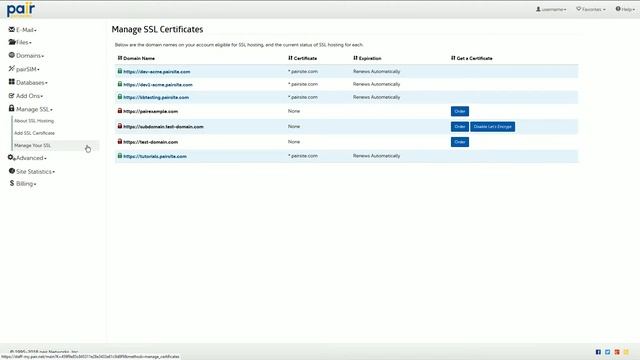Open Manage Your SSL submenu item
The height and width of the screenshot is (360, 640).
[33, 145]
